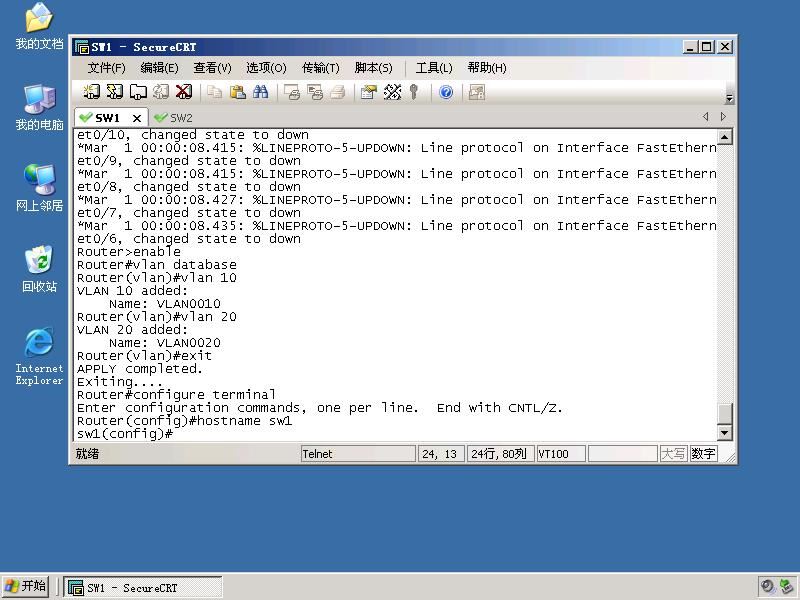Click the Find binoculars icon
Screen dimensions: 800x600
pyautogui.click(x=261, y=92)
